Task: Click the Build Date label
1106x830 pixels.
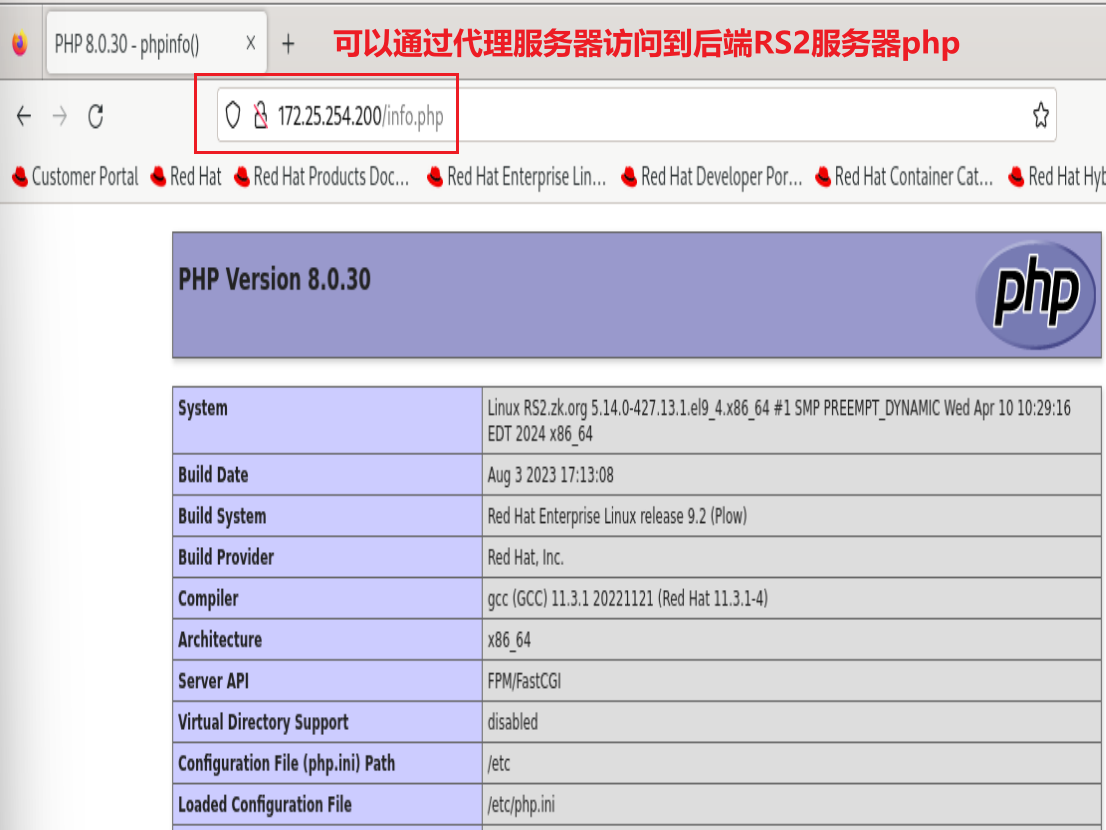Action: click(213, 475)
